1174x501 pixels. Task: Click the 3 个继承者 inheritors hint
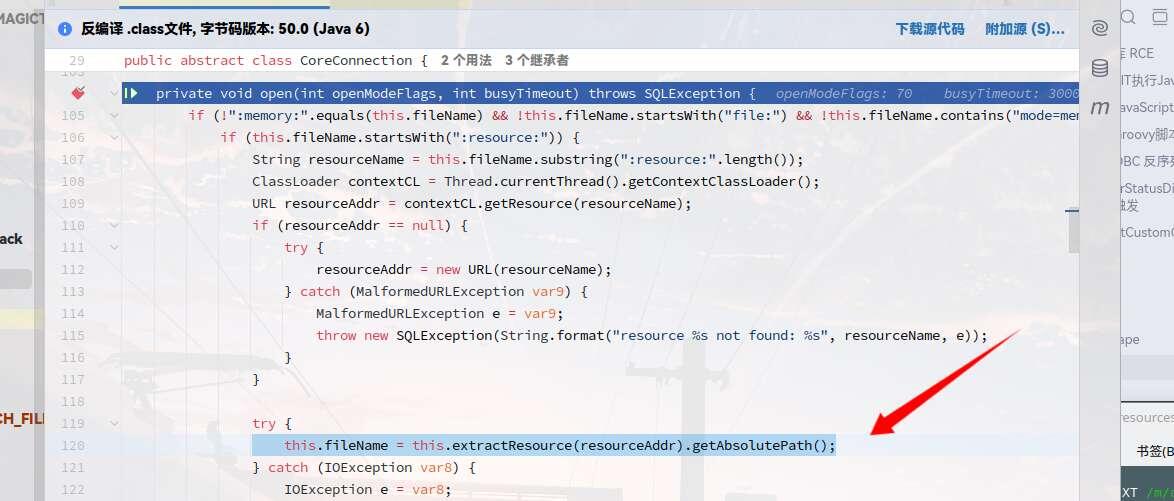point(537,60)
